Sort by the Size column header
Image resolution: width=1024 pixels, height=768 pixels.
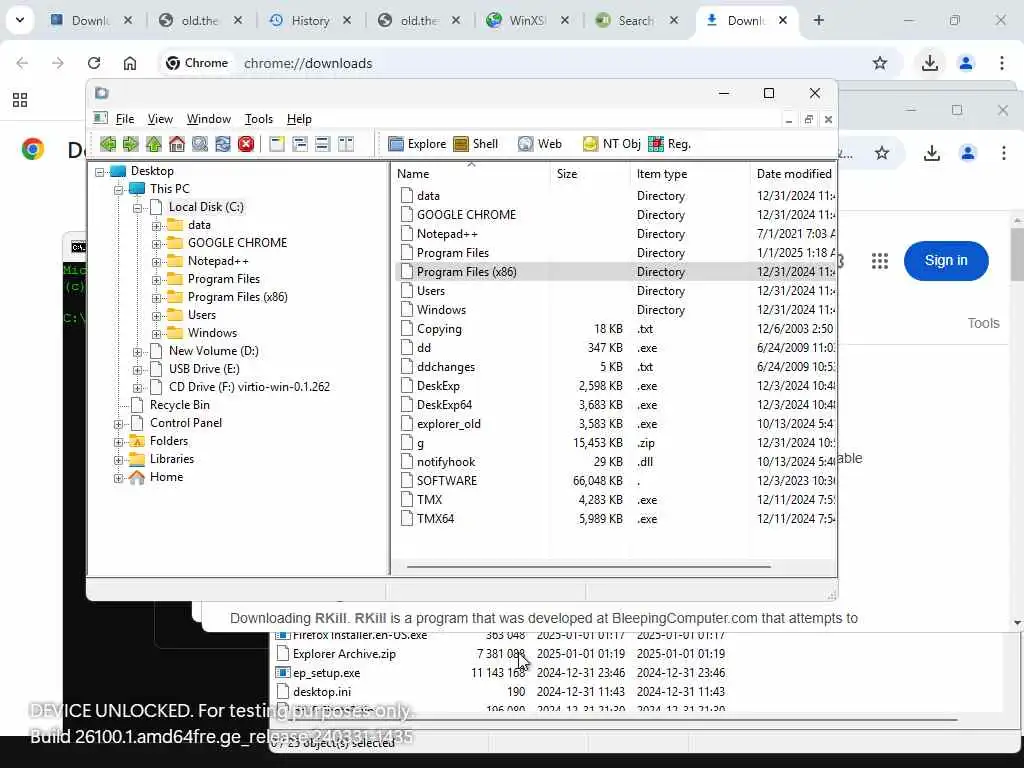coord(590,174)
